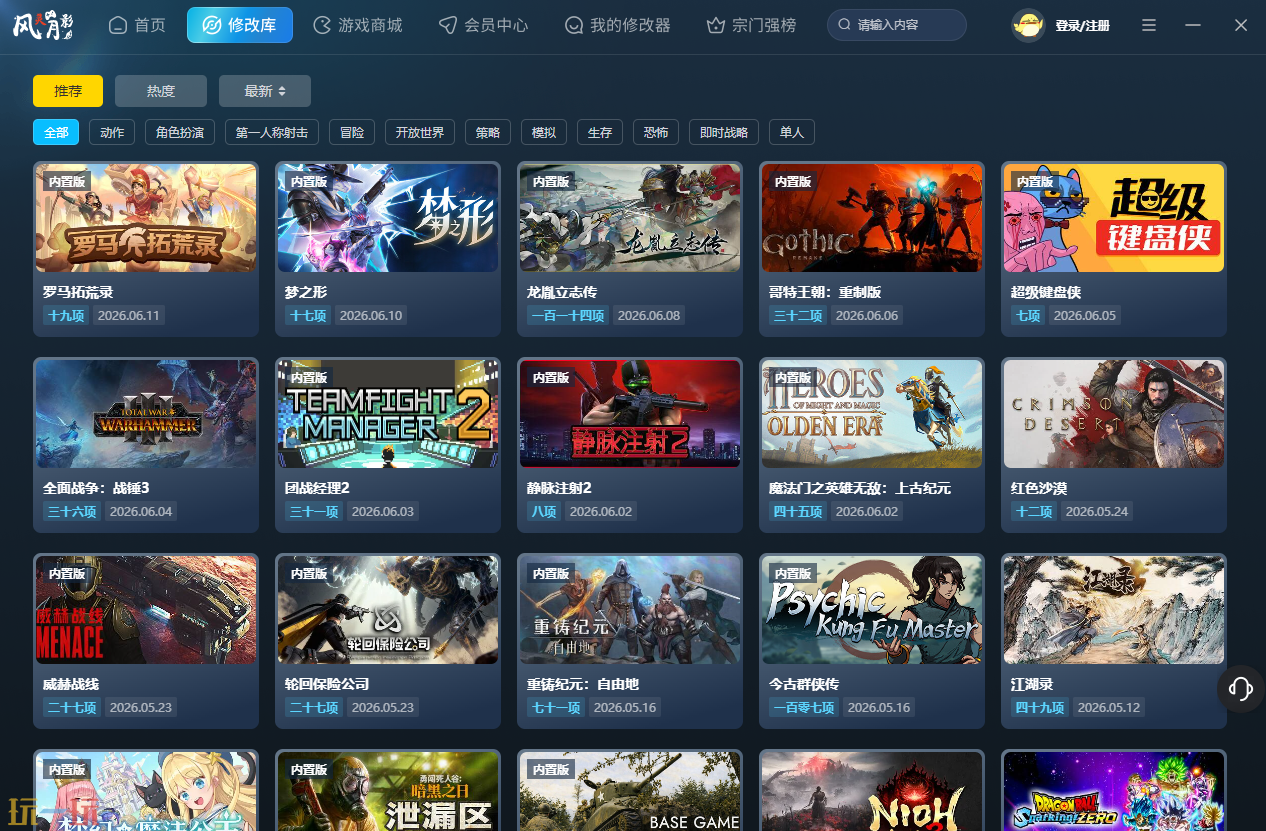
Task: Click 一百零七项 cheat count tag
Action: (x=803, y=708)
